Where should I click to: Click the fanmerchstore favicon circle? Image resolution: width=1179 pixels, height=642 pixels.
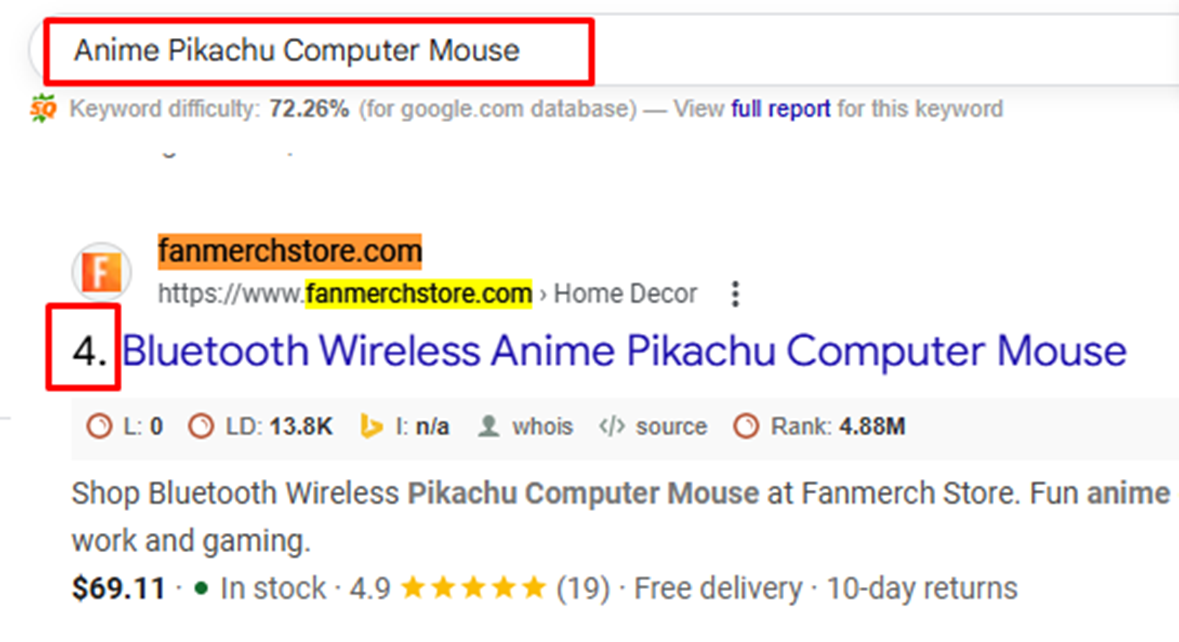point(102,272)
